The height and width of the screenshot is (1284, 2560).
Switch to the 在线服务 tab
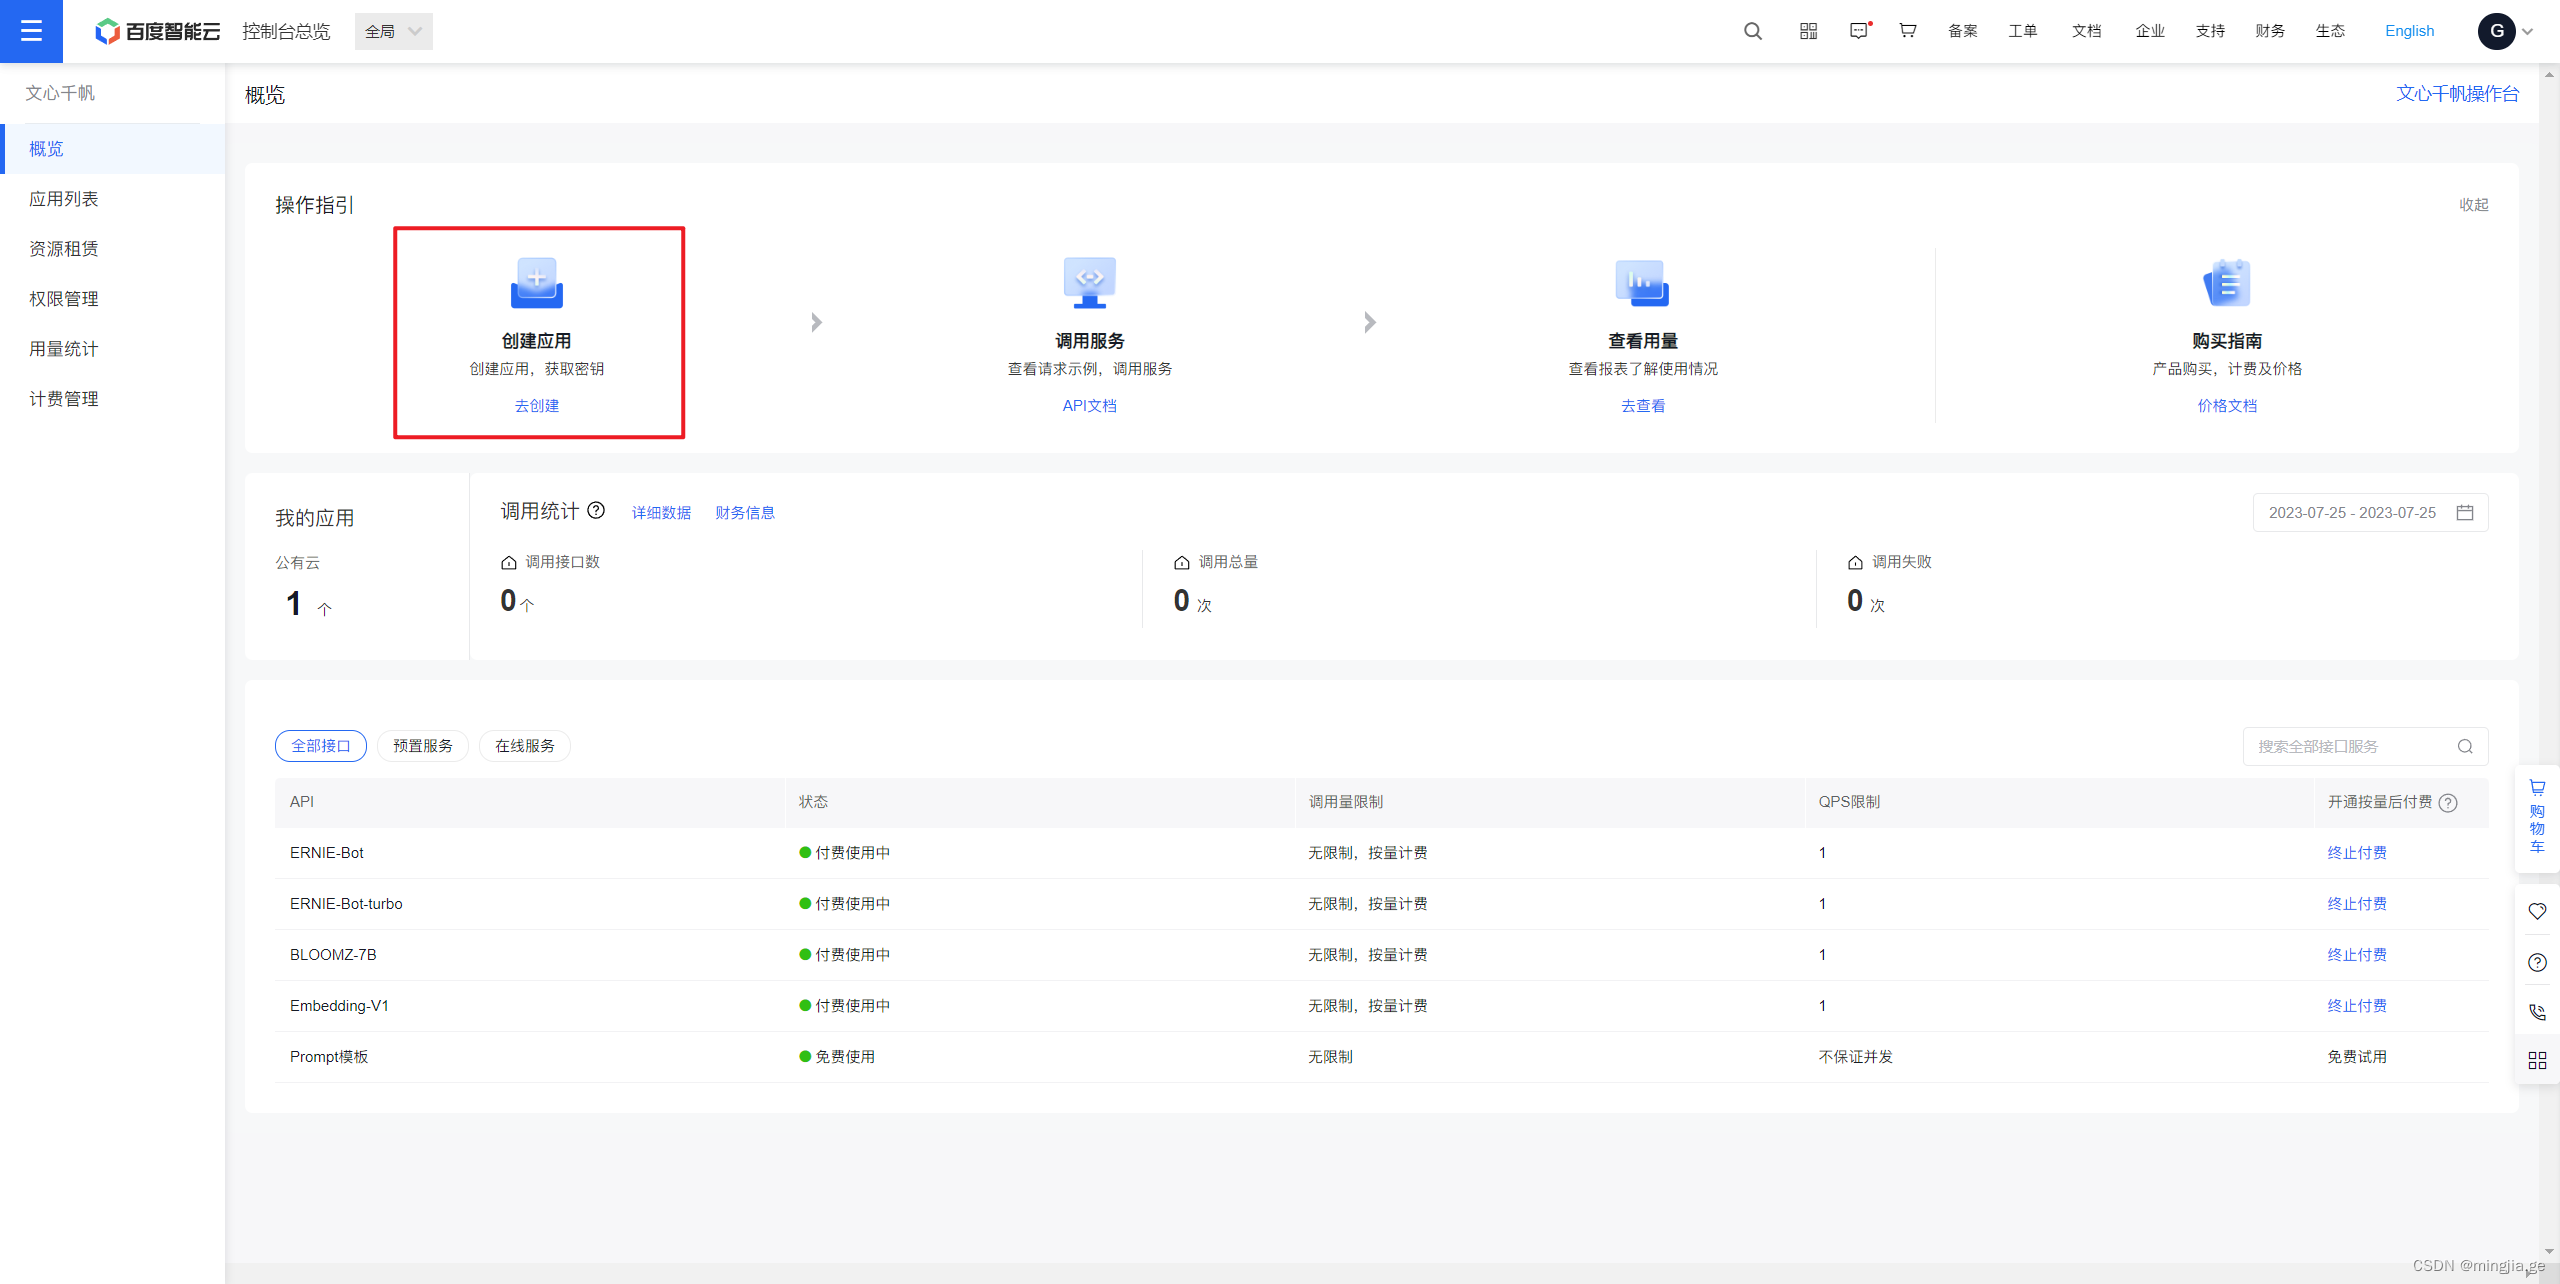[525, 746]
